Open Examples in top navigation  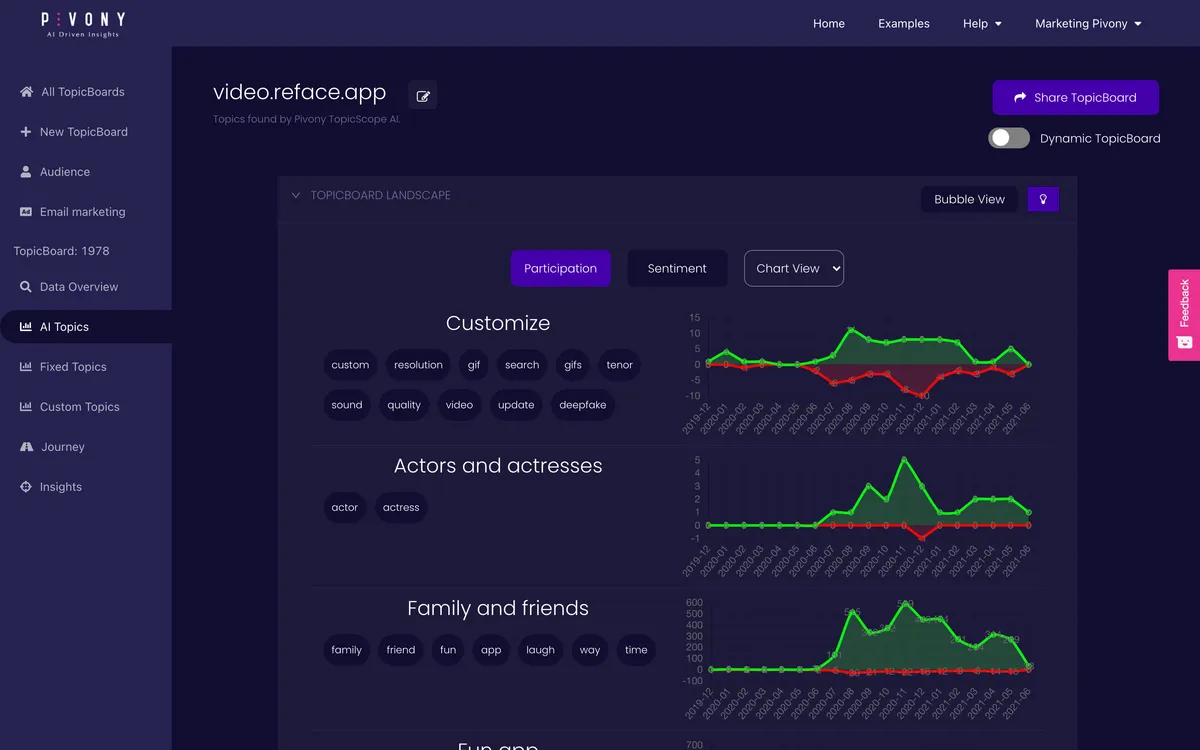pos(904,24)
